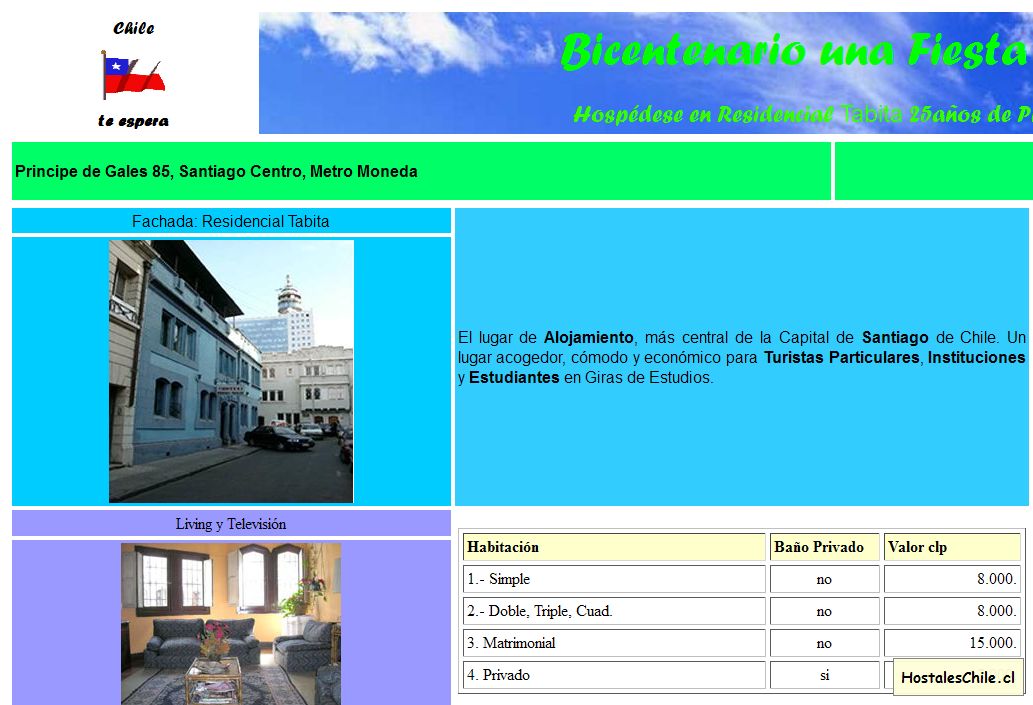Click the 'Alojamiento' description paragraph

point(741,357)
